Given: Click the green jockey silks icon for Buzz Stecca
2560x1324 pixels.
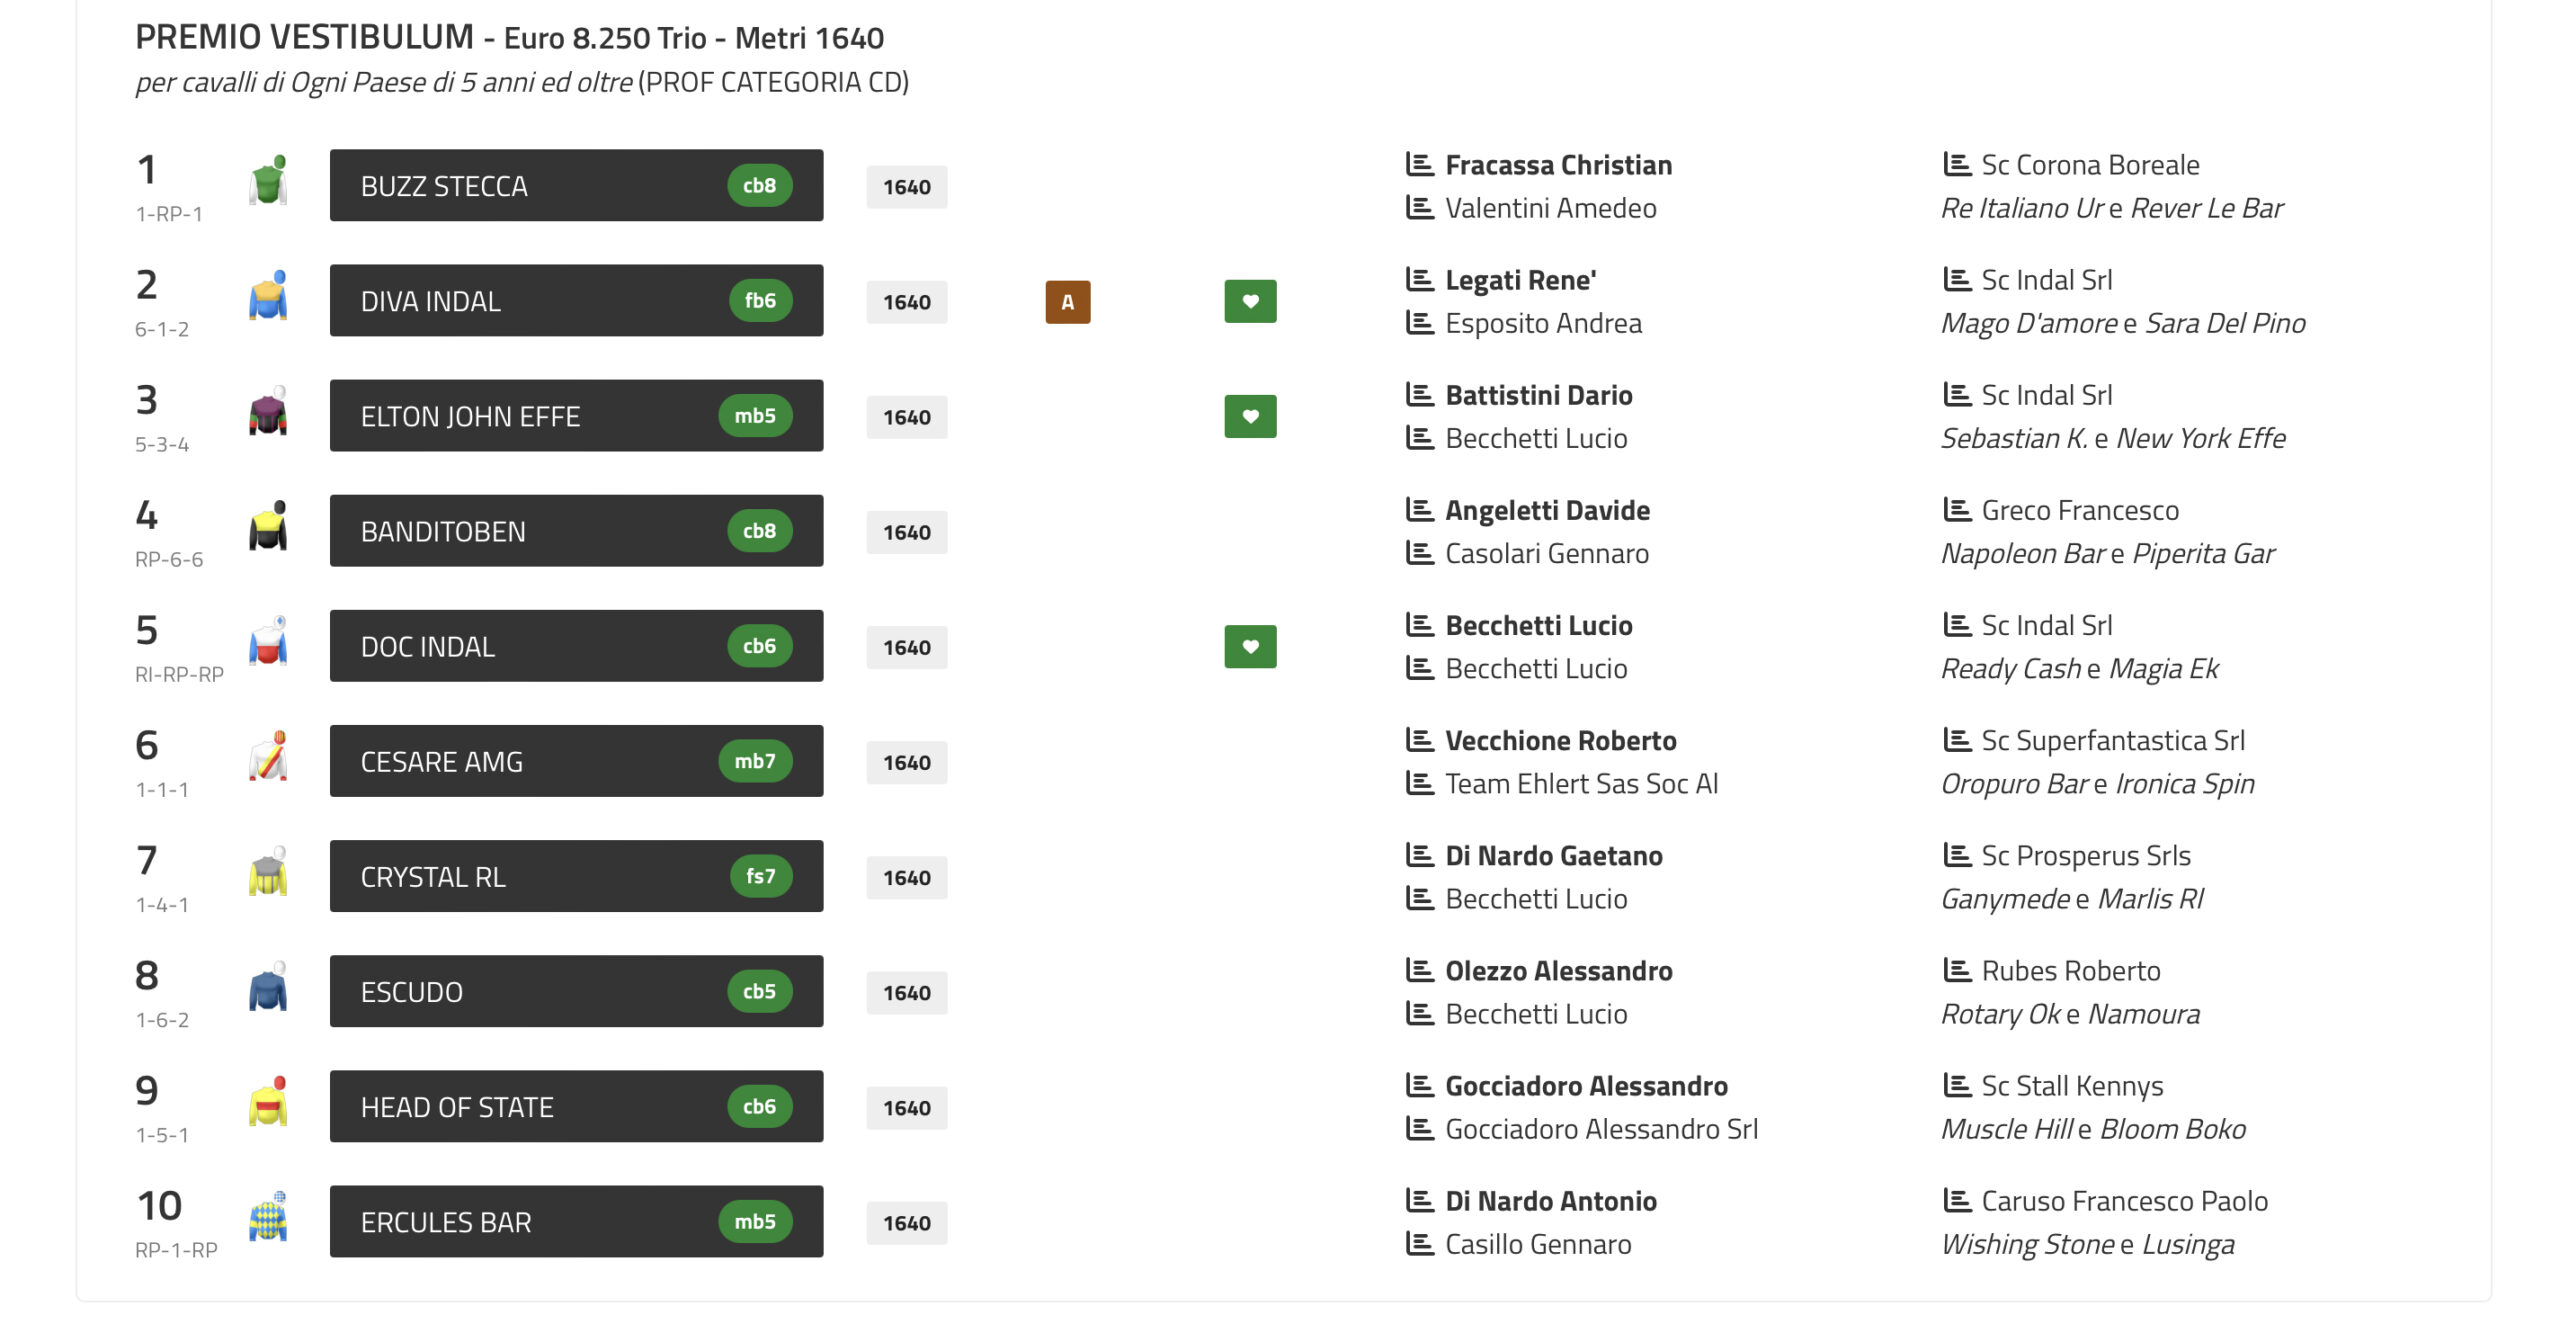Looking at the screenshot, I should click(x=268, y=183).
